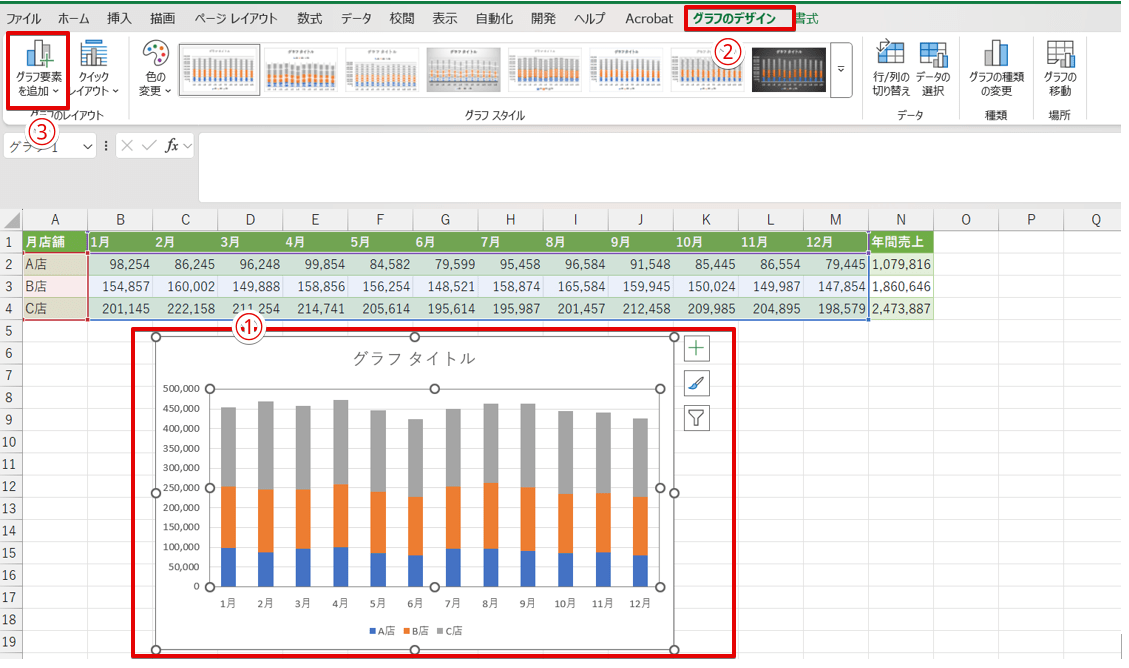
Task: Open Quick Layout (クイックレイアウト) dropdown
Action: (x=95, y=69)
